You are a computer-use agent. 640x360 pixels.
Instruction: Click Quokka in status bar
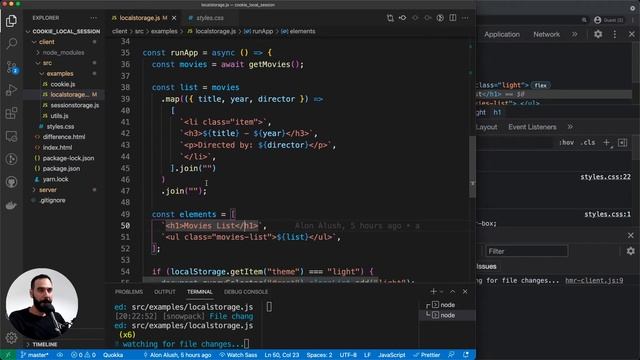[x=113, y=355]
